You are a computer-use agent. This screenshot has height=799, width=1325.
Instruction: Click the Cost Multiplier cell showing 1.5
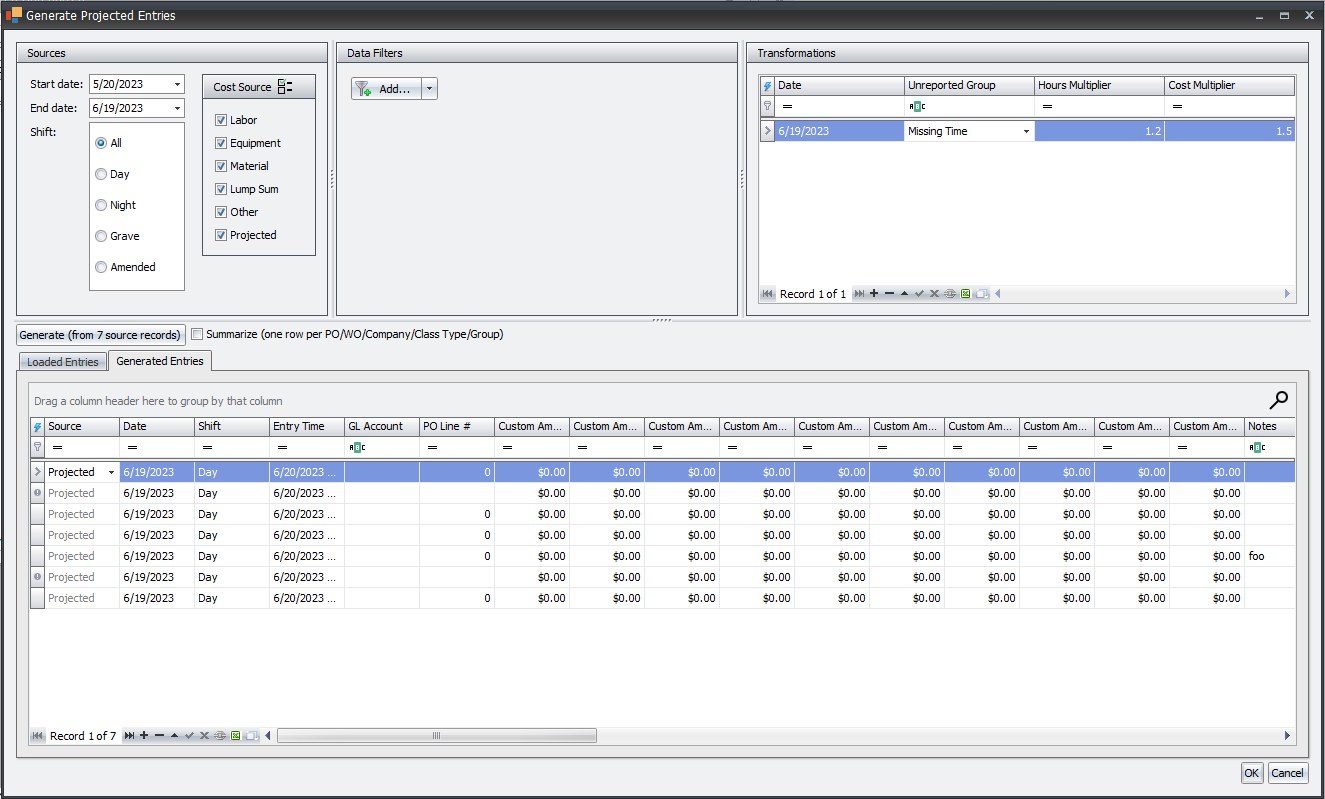coord(1230,131)
